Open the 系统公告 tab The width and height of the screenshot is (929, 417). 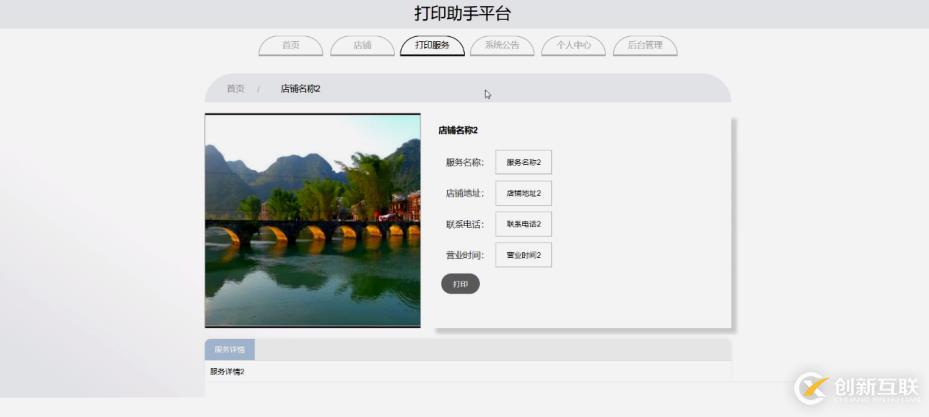pyautogui.click(x=502, y=46)
